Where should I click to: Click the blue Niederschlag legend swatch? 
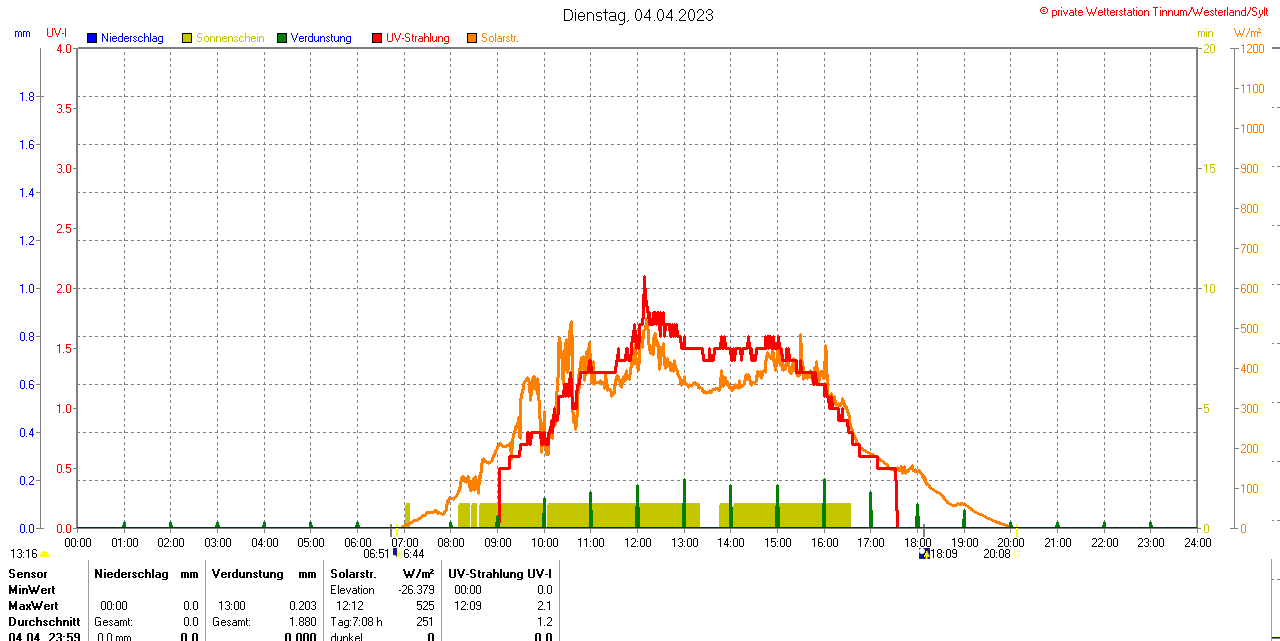pos(92,38)
